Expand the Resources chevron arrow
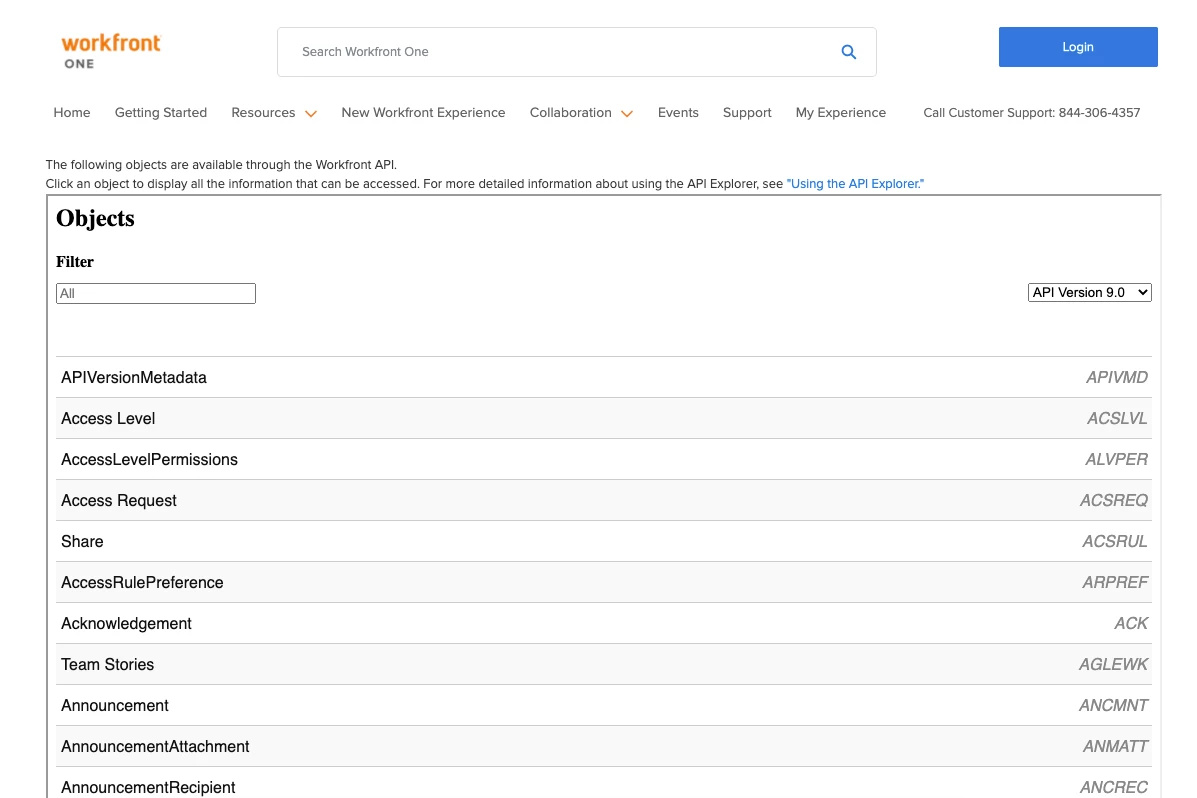Image resolution: width=1197 pixels, height=798 pixels. pos(311,114)
